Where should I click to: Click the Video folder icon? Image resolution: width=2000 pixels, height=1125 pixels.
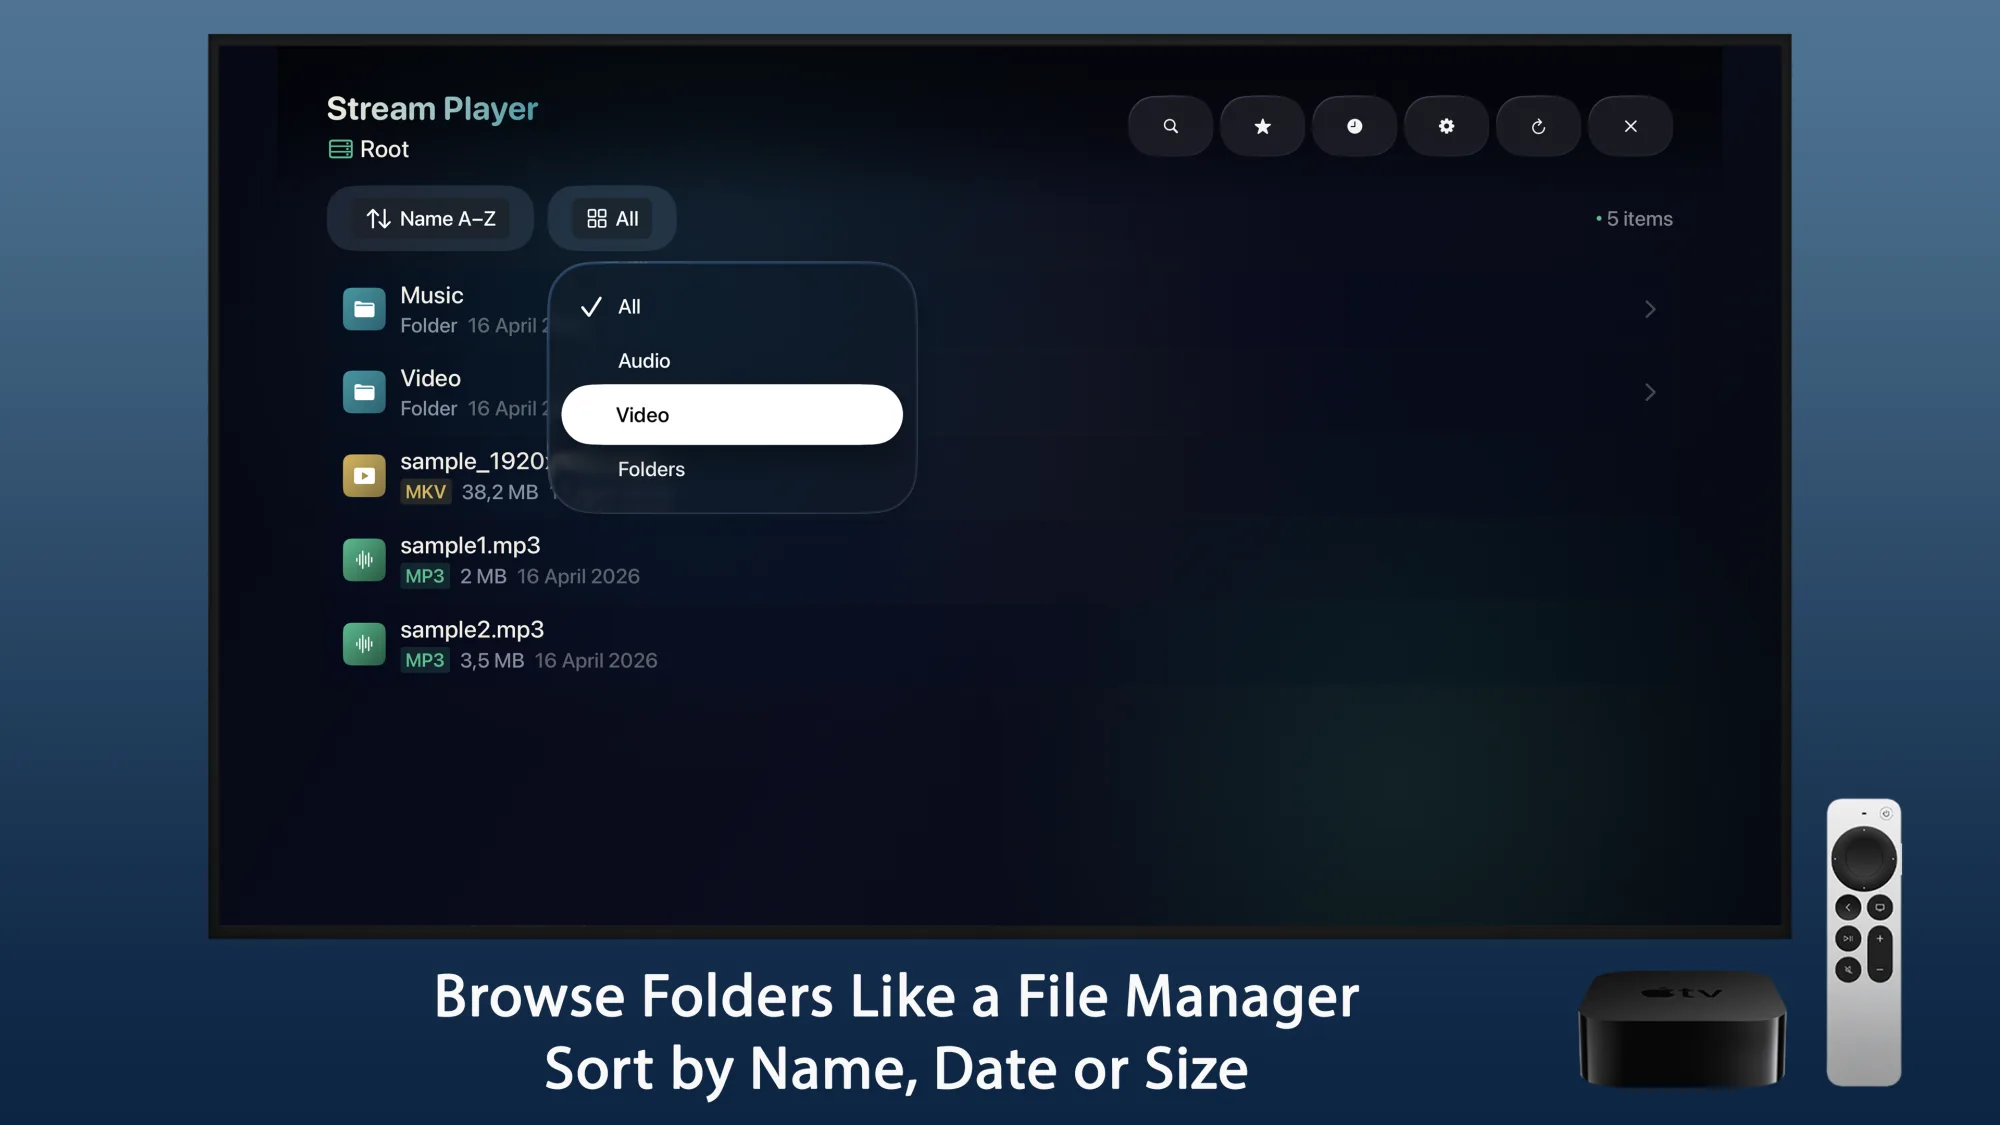pyautogui.click(x=364, y=392)
